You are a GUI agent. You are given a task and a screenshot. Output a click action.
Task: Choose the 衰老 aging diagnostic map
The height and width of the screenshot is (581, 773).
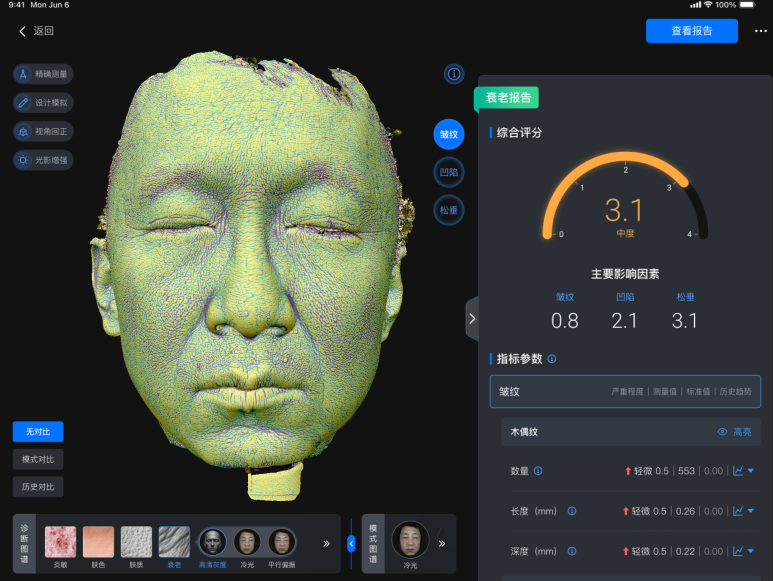174,547
